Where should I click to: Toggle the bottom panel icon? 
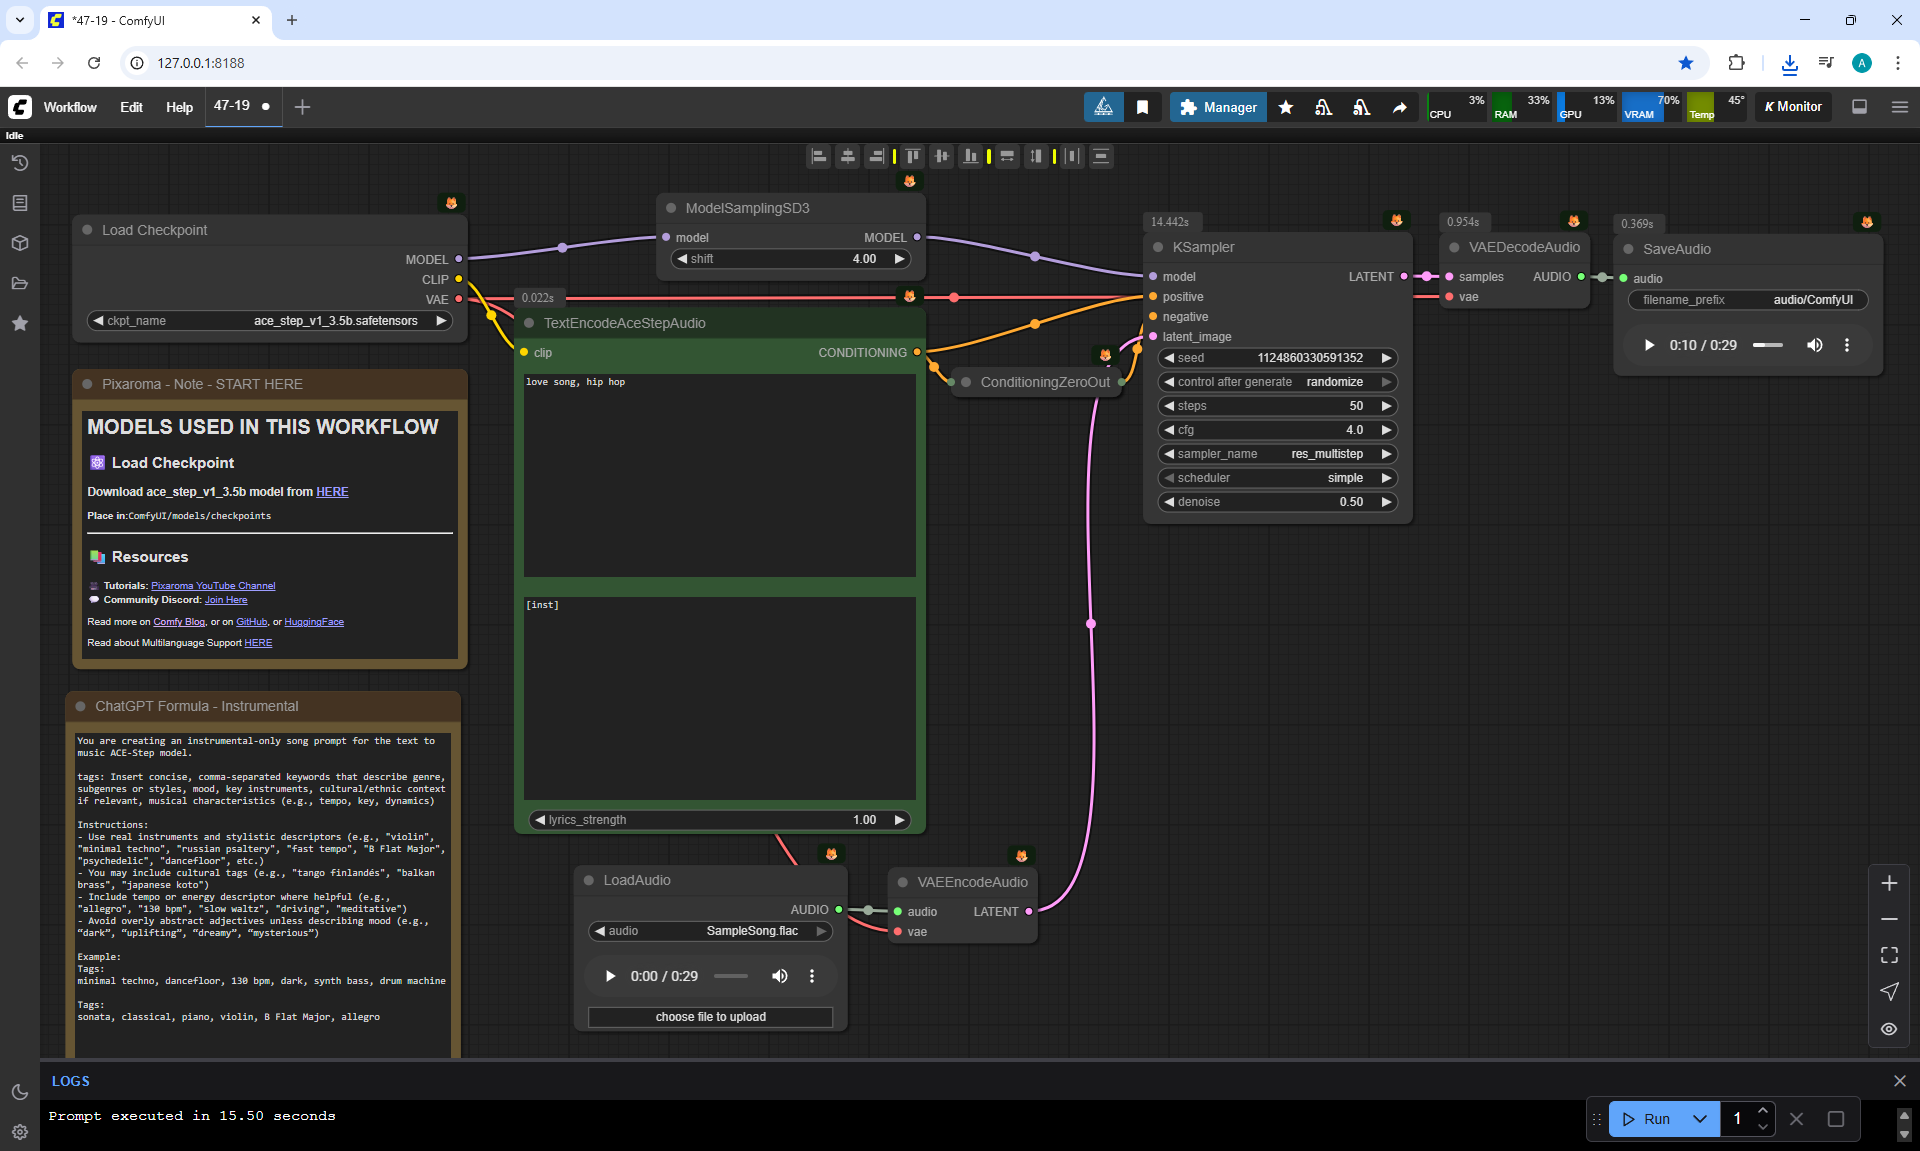click(1859, 107)
